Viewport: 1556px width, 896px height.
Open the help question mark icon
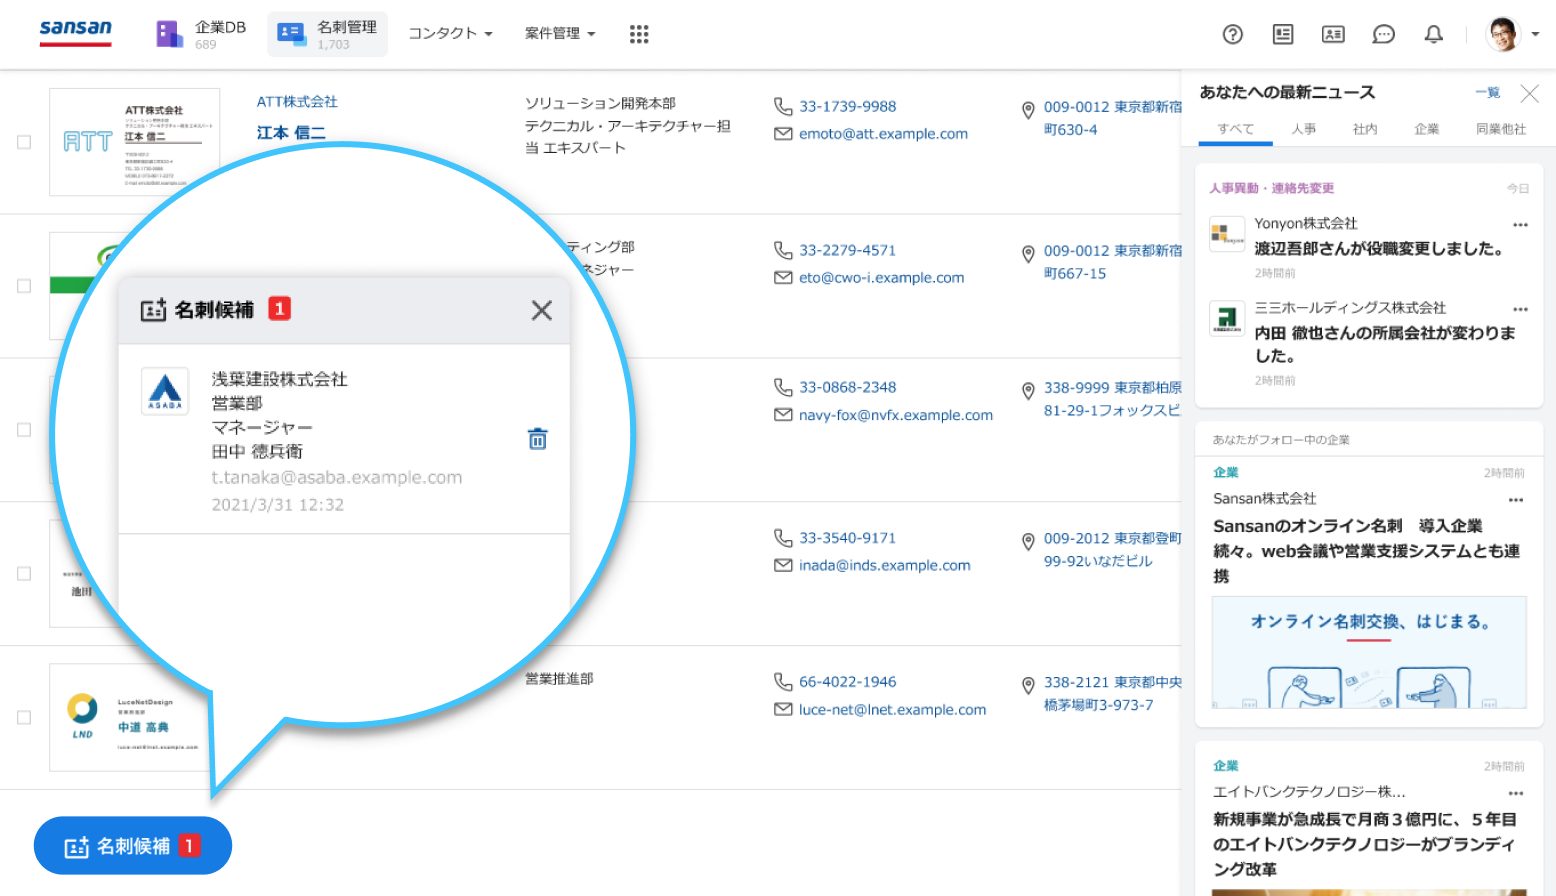click(x=1233, y=34)
